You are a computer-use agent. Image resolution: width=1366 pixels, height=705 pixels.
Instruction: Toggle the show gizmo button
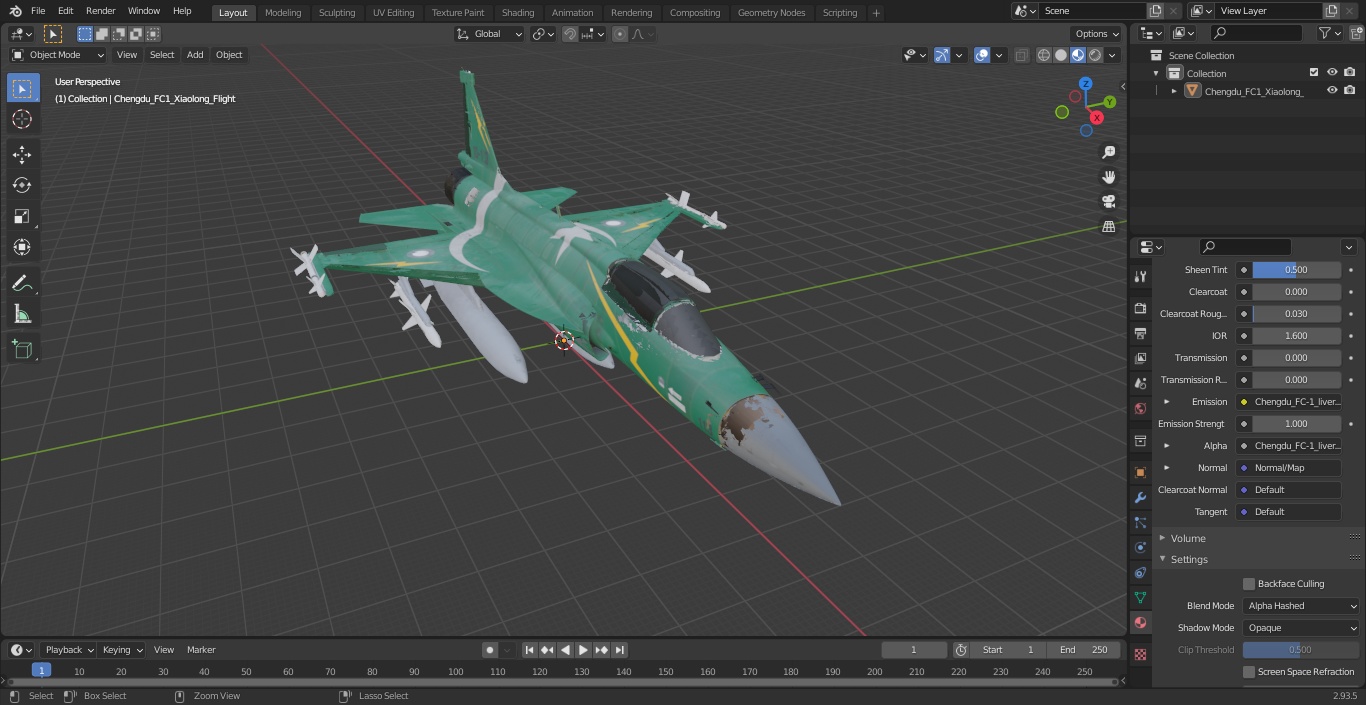[942, 55]
